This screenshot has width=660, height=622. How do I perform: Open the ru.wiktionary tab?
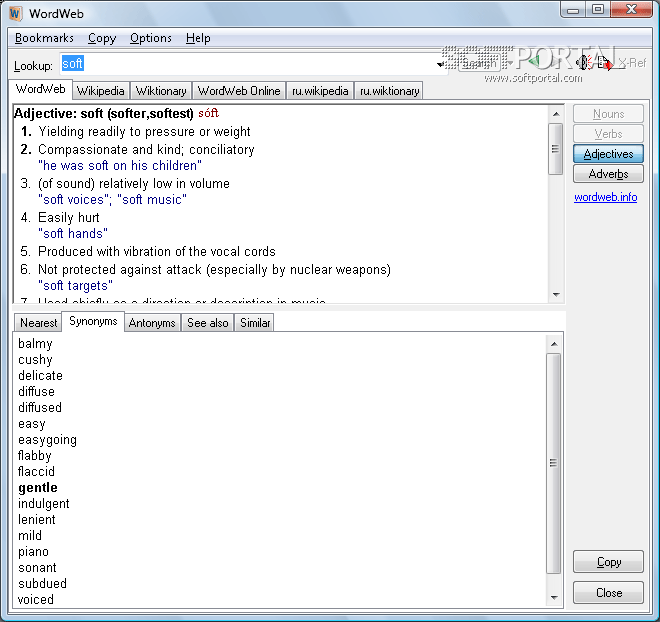[x=389, y=91]
